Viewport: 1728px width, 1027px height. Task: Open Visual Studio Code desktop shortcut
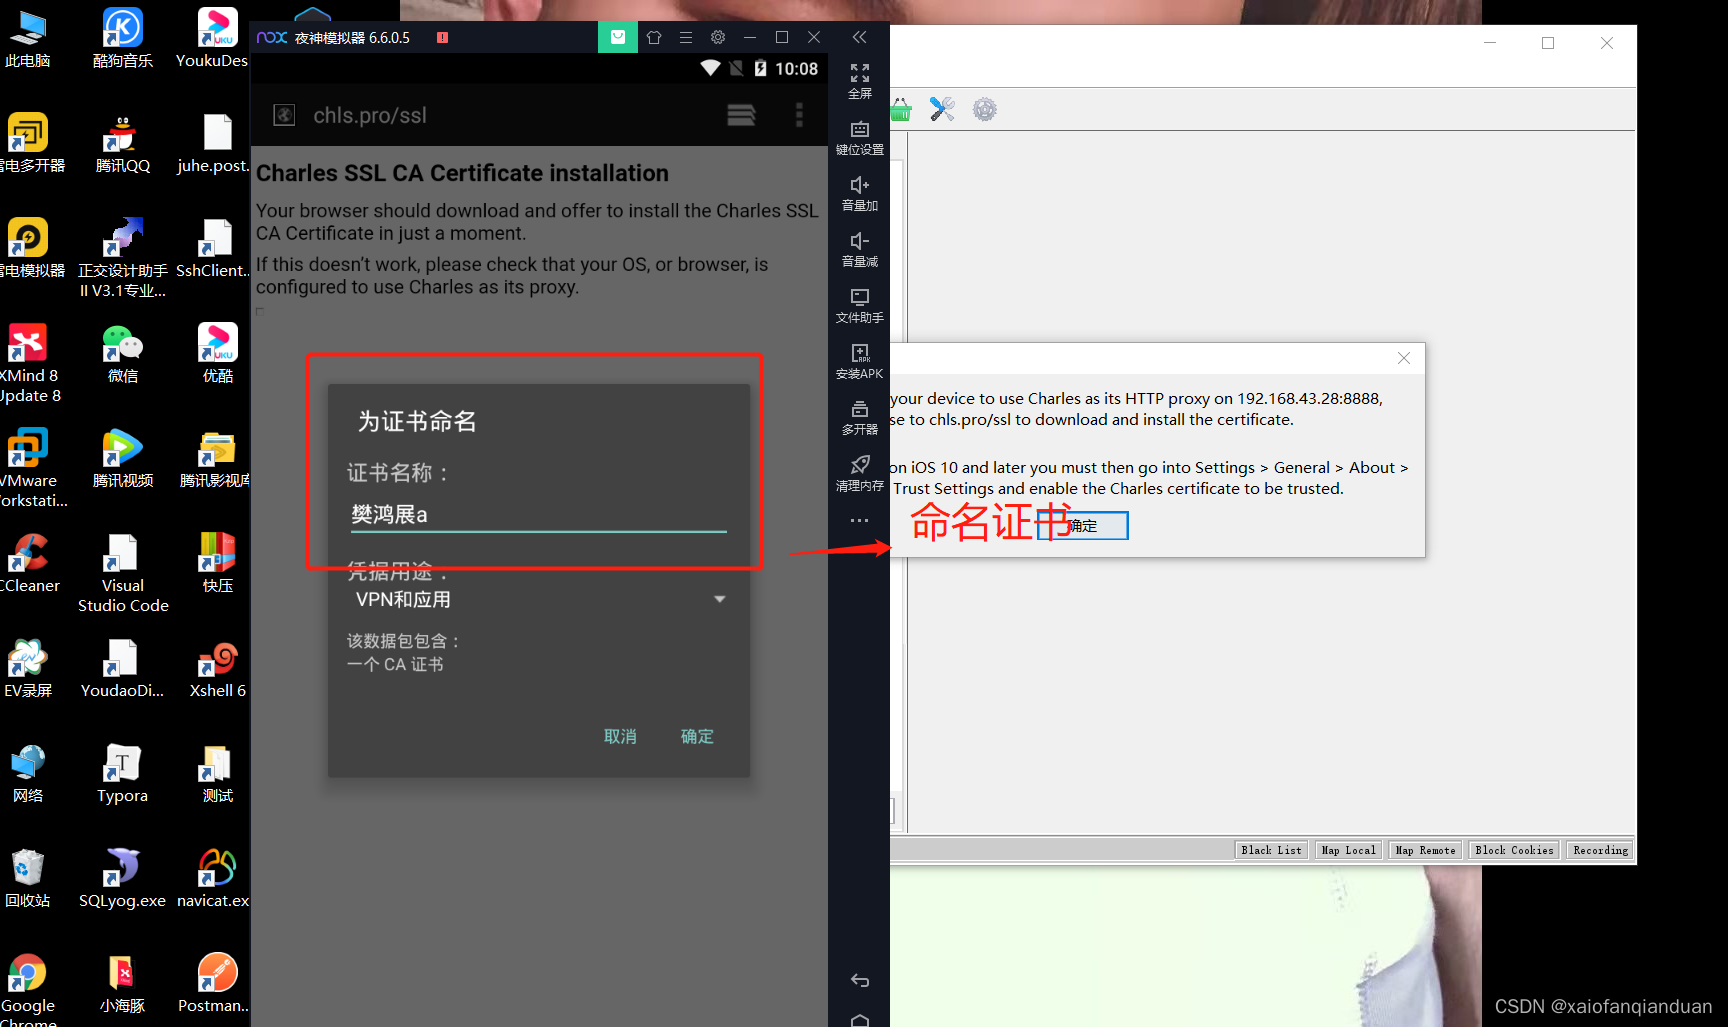pos(123,574)
